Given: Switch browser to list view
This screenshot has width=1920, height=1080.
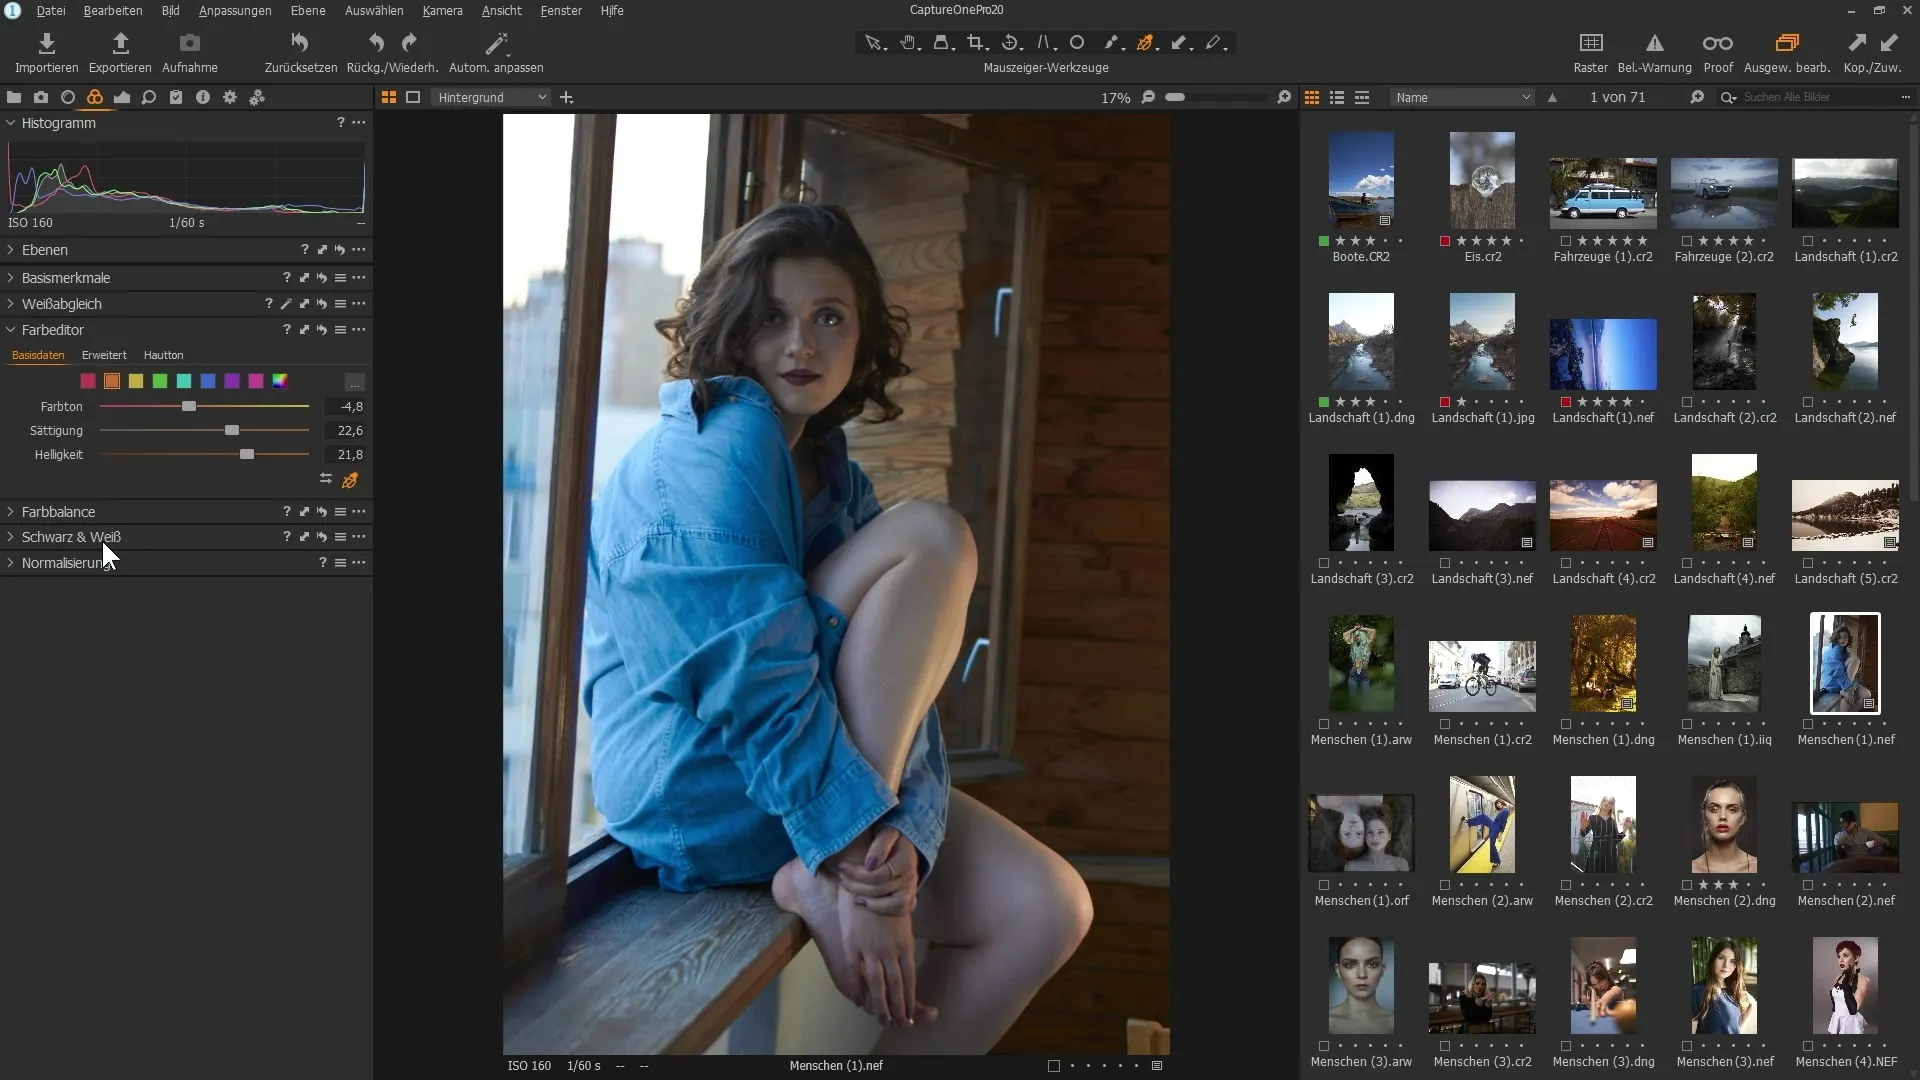Looking at the screenshot, I should (x=1337, y=97).
